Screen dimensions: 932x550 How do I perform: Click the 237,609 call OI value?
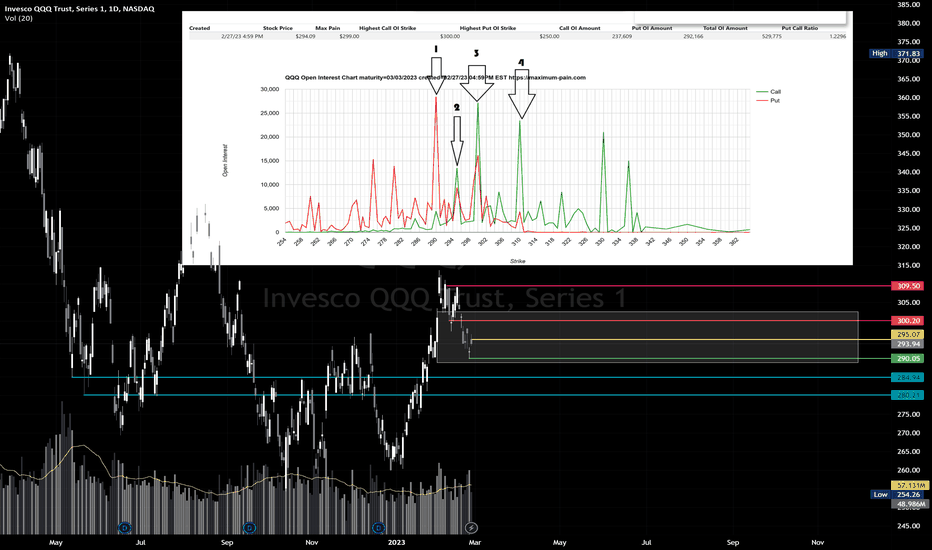coord(622,36)
